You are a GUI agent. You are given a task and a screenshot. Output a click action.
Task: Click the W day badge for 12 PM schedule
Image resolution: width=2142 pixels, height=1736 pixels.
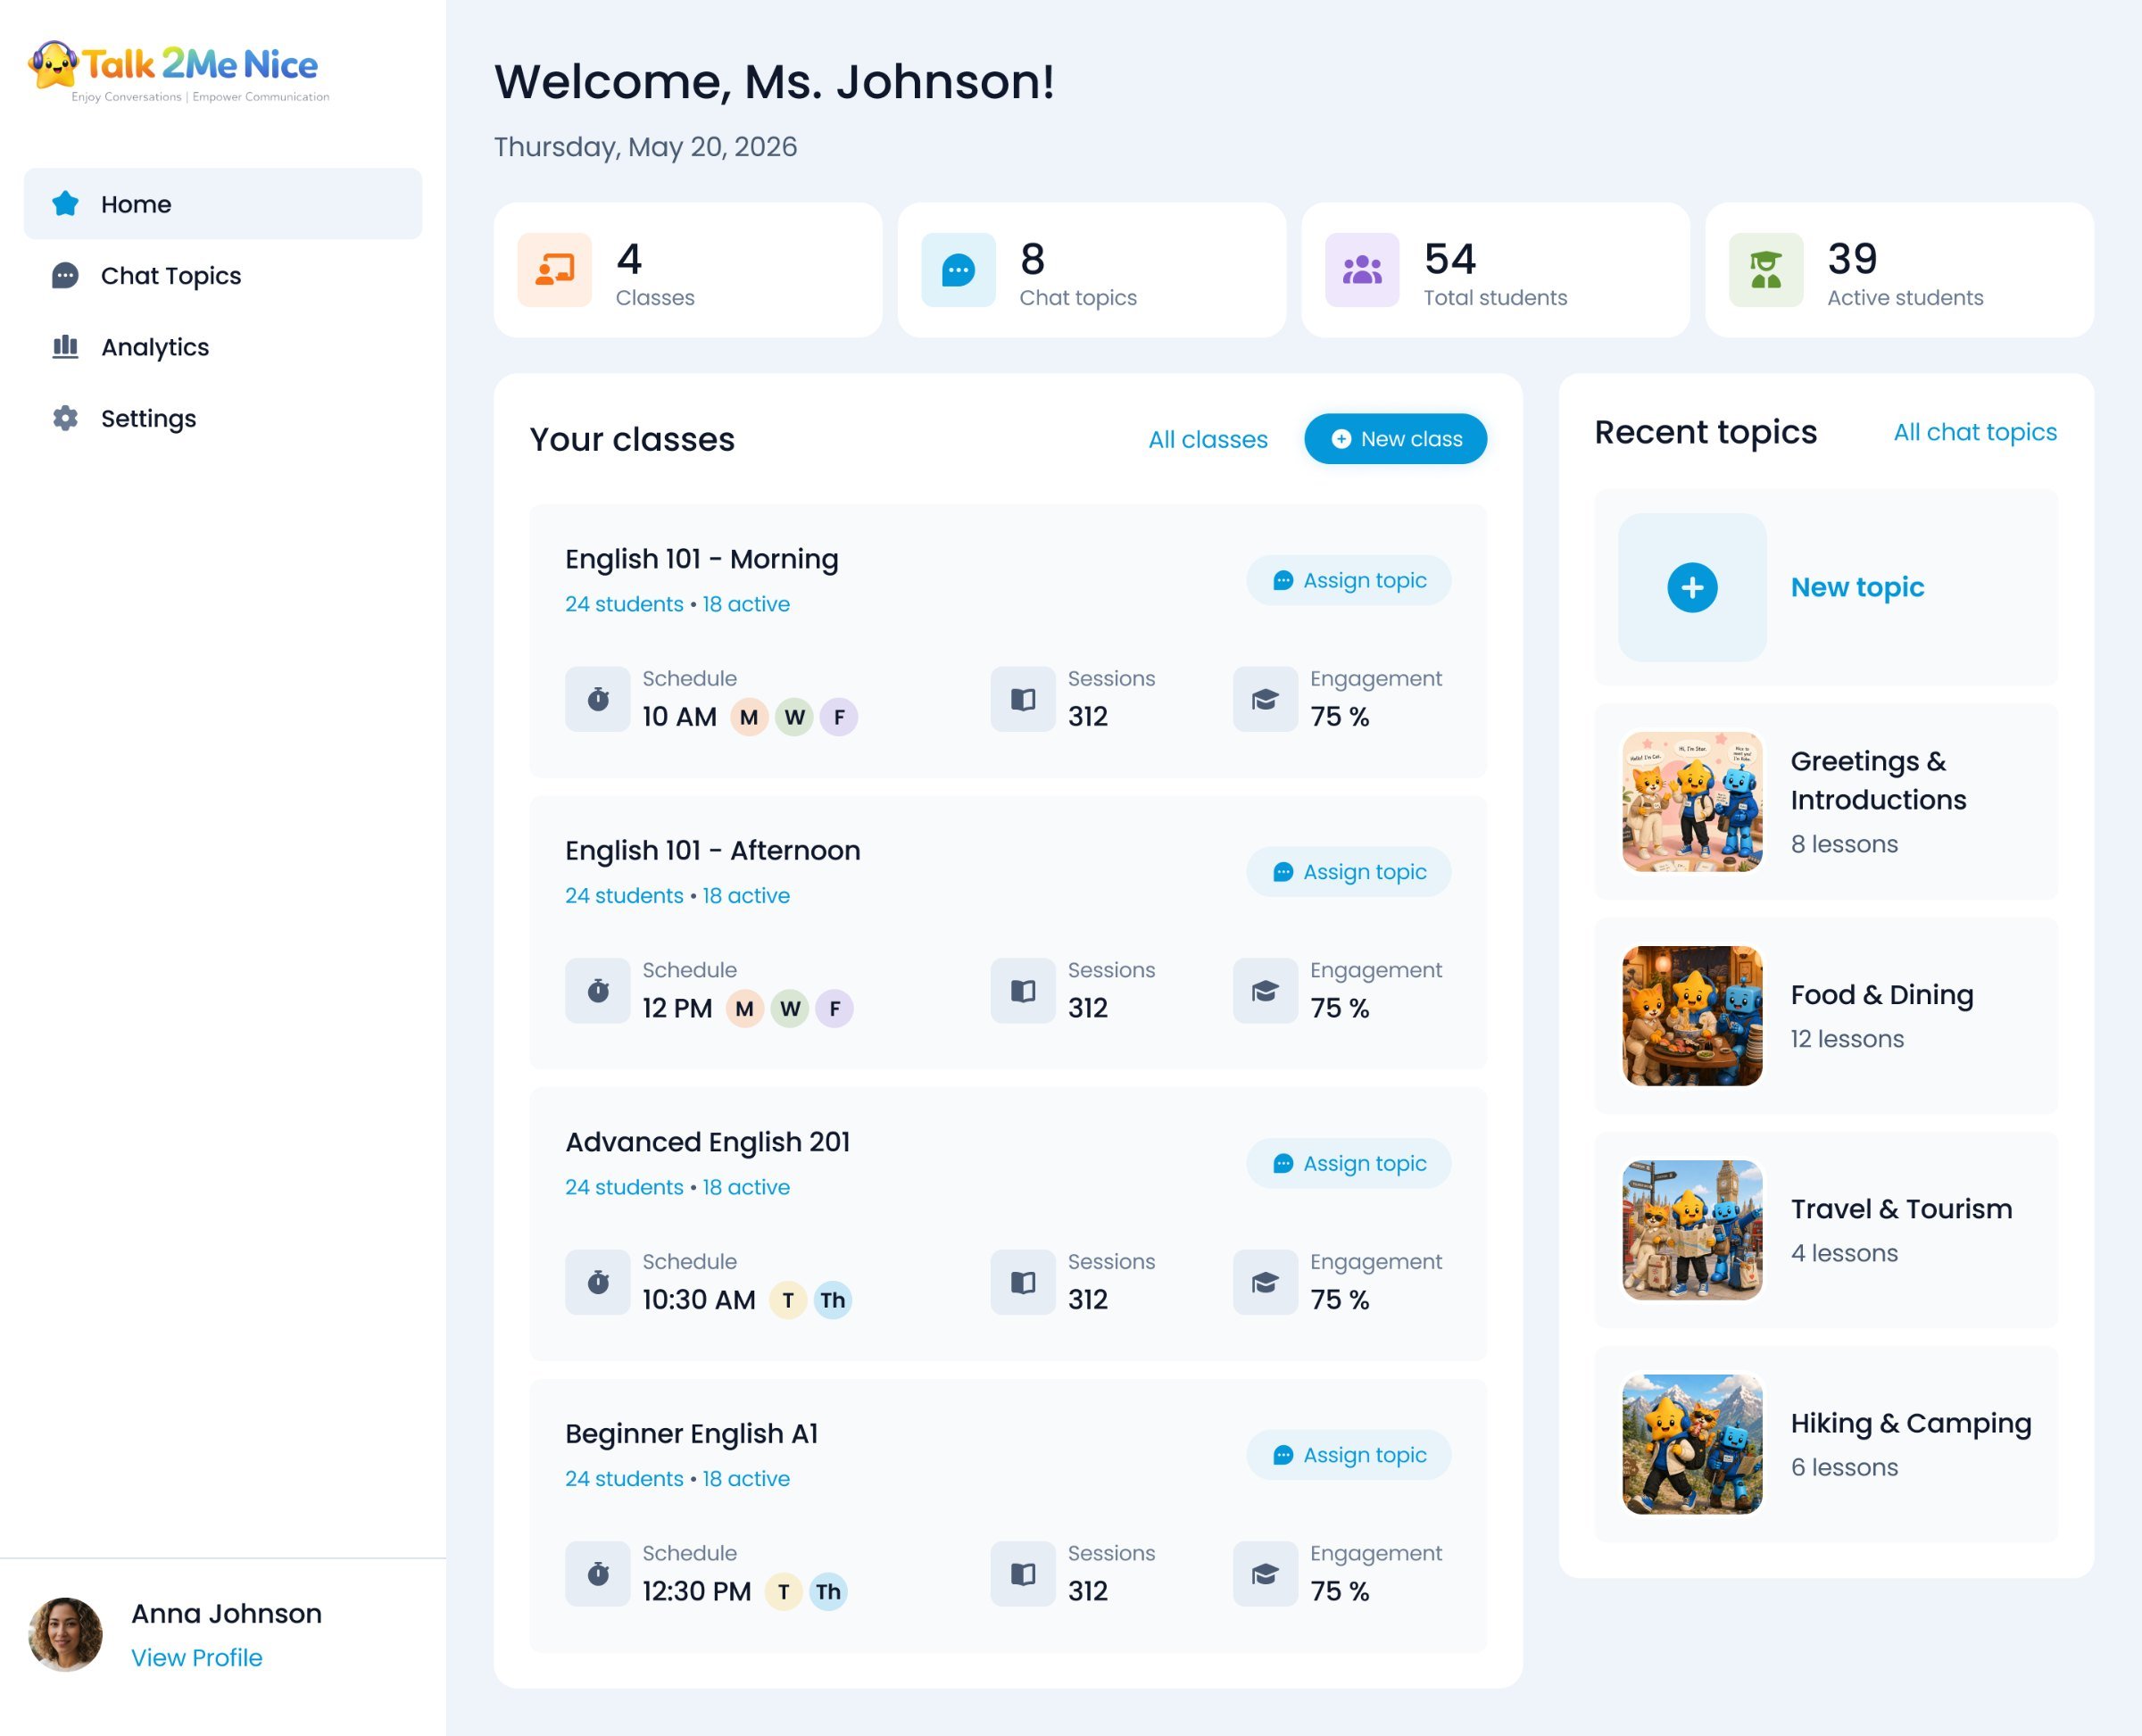coord(790,1008)
